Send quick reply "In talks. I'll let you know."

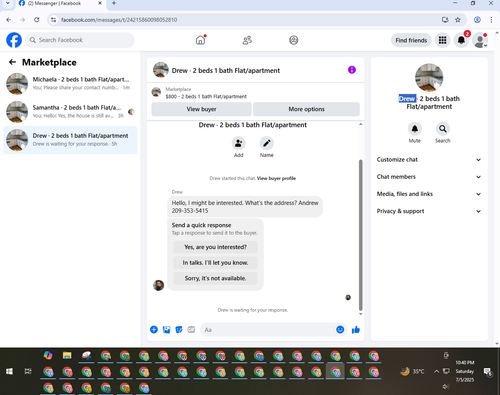click(x=215, y=263)
